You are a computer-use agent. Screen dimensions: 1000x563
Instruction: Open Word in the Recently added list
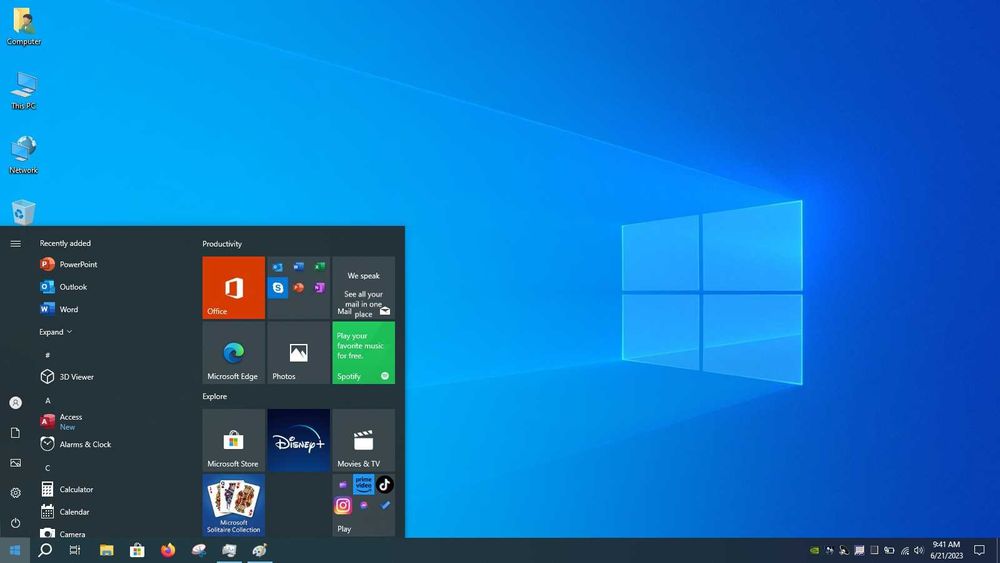pos(59,309)
